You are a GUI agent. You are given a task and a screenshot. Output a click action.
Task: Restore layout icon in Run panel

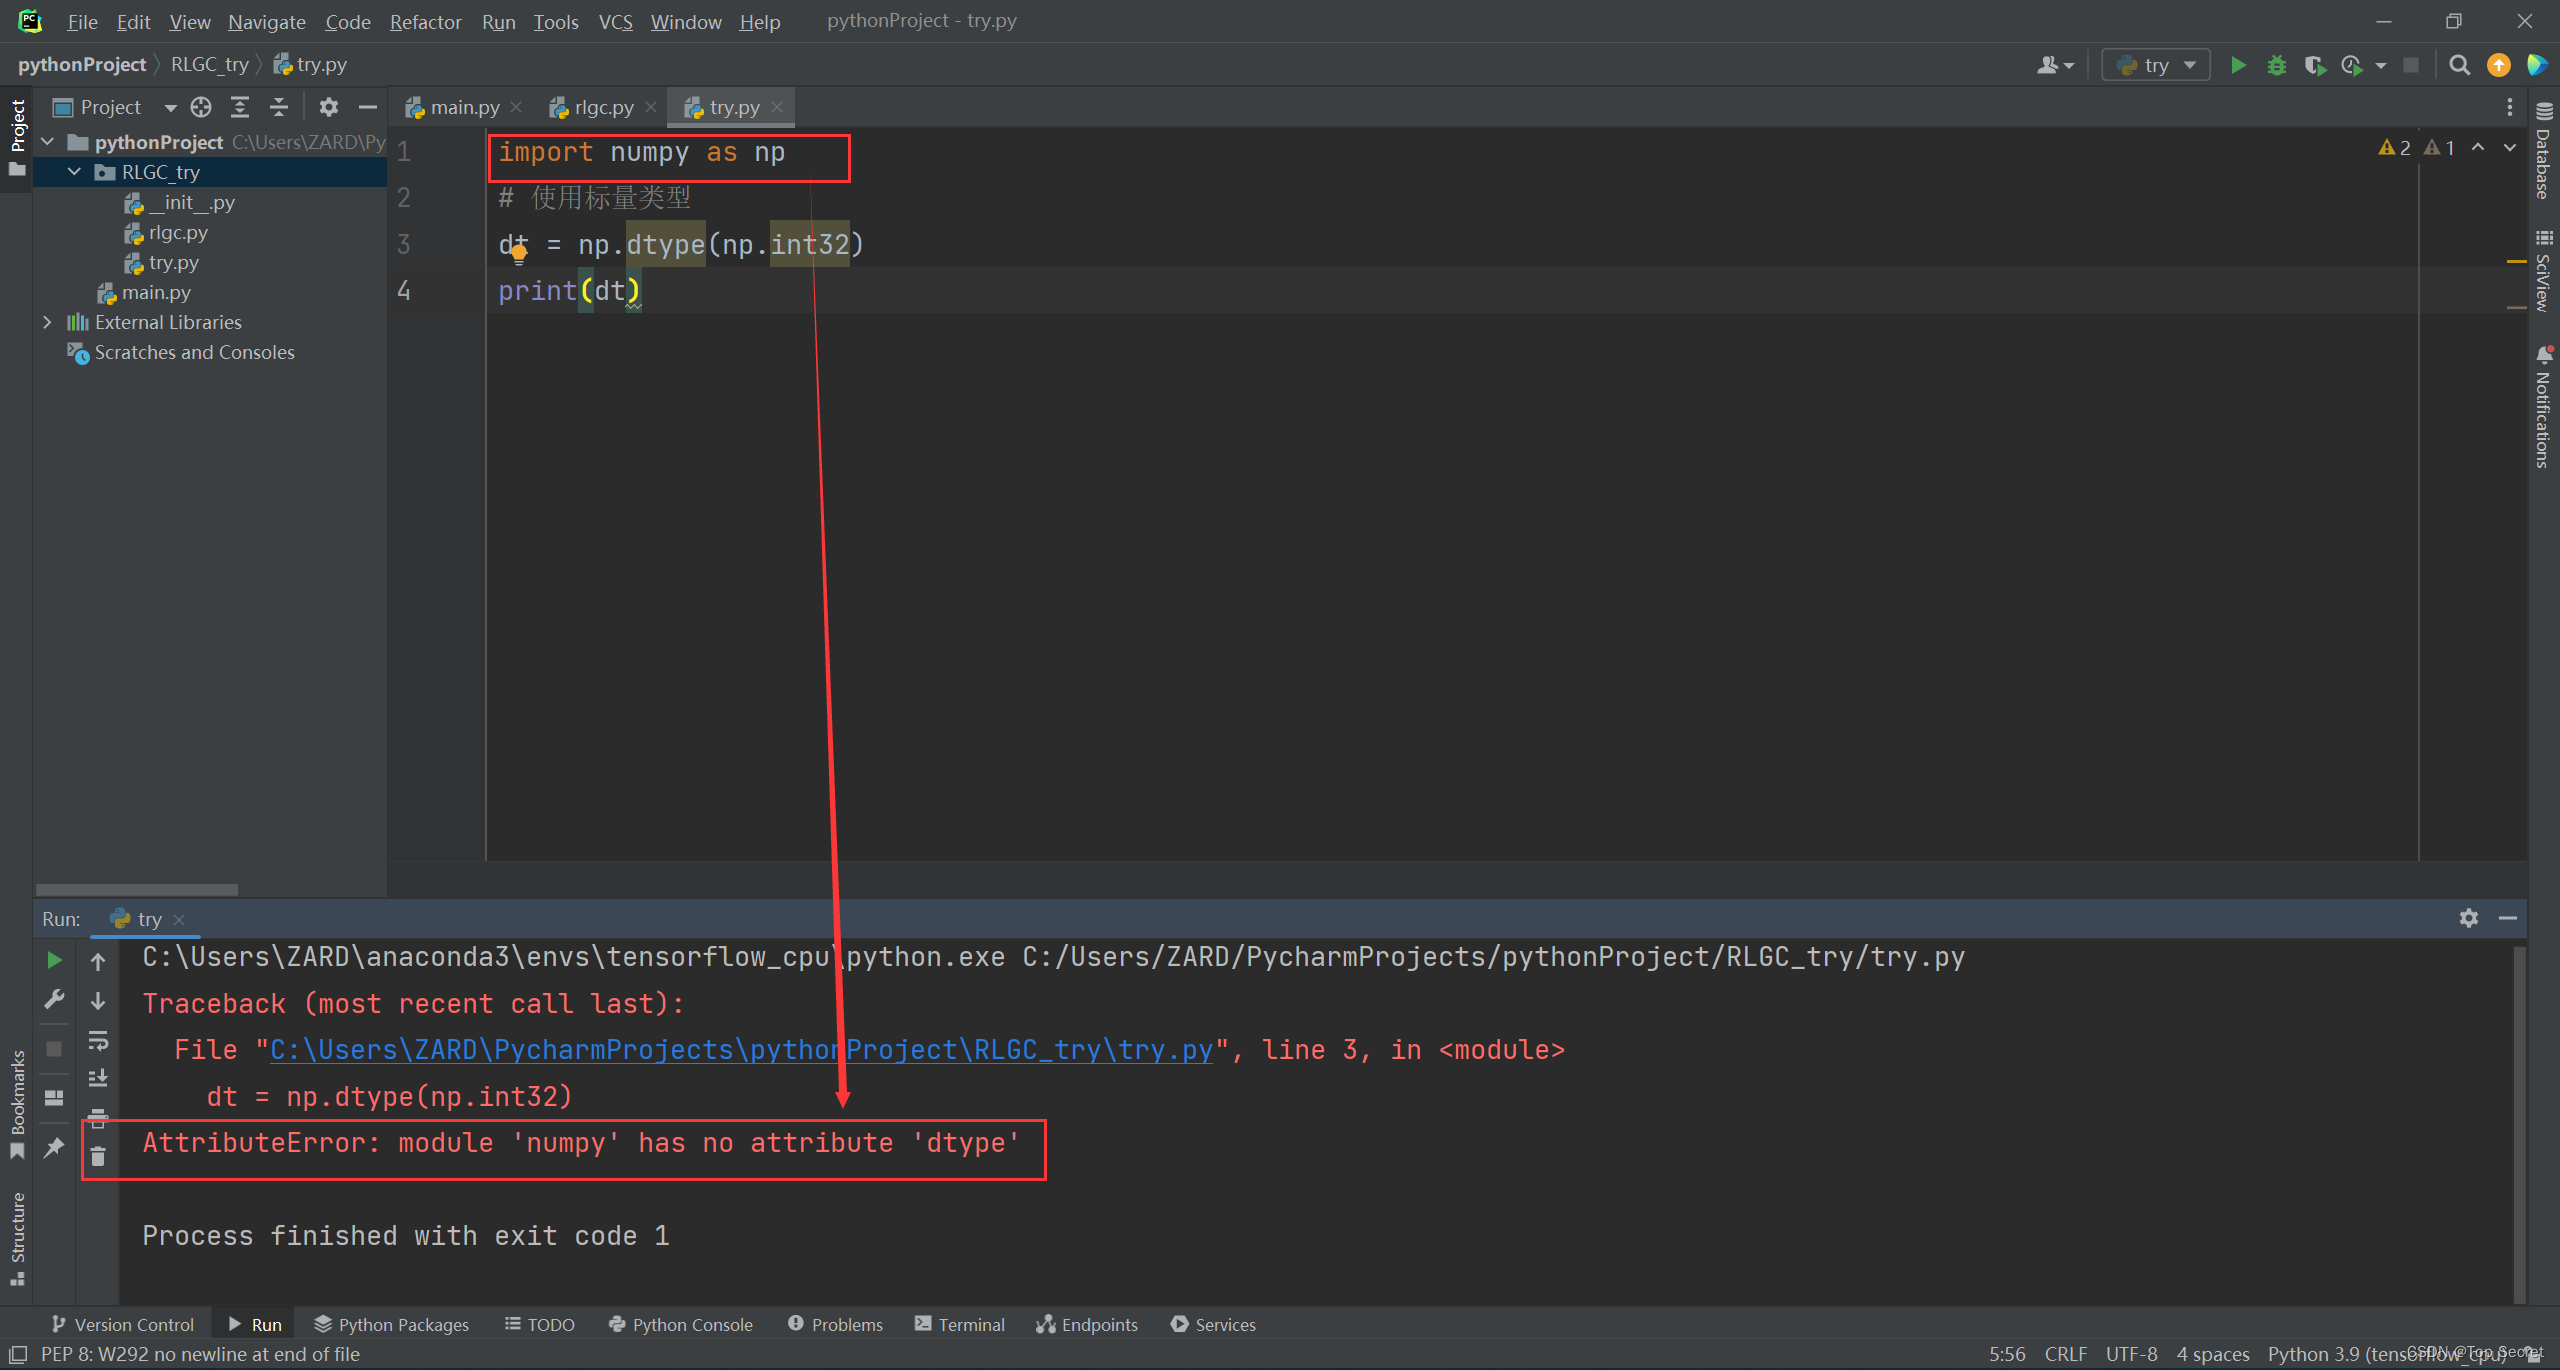pyautogui.click(x=55, y=1098)
